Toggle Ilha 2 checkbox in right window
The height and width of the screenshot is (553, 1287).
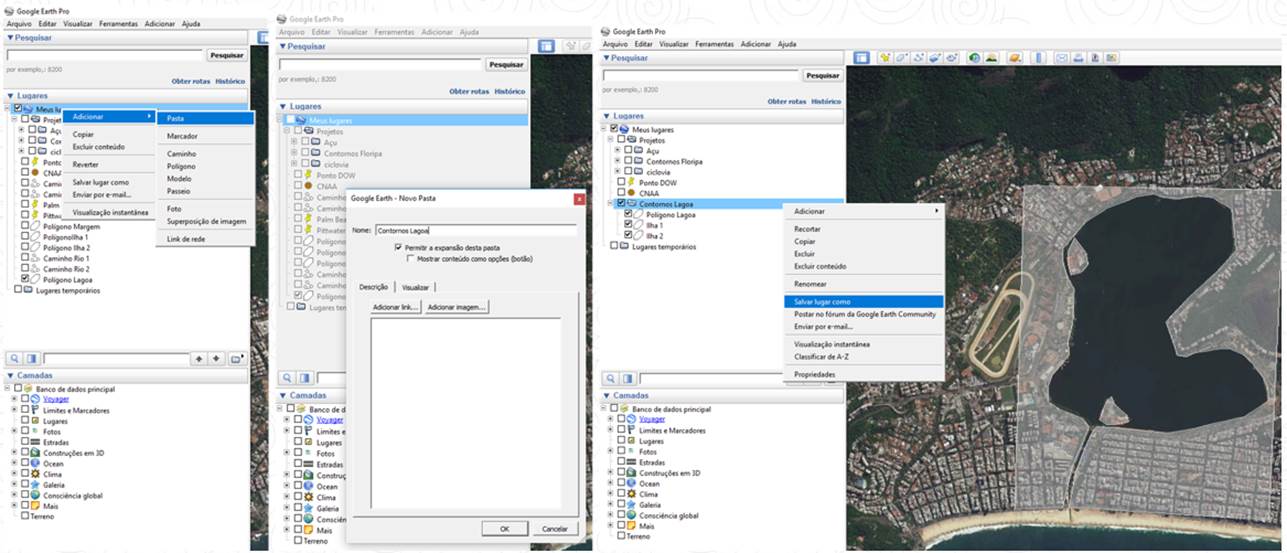click(x=628, y=236)
